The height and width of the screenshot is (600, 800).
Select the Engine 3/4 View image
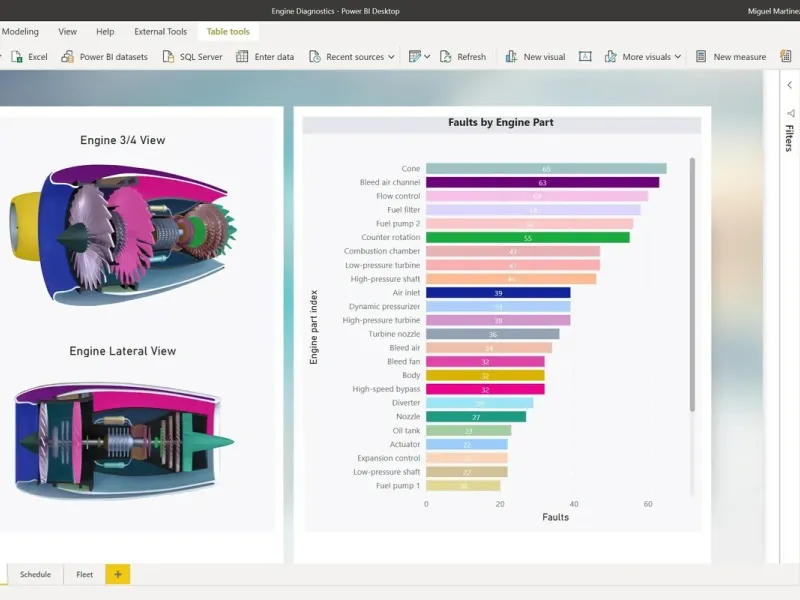[x=123, y=235]
